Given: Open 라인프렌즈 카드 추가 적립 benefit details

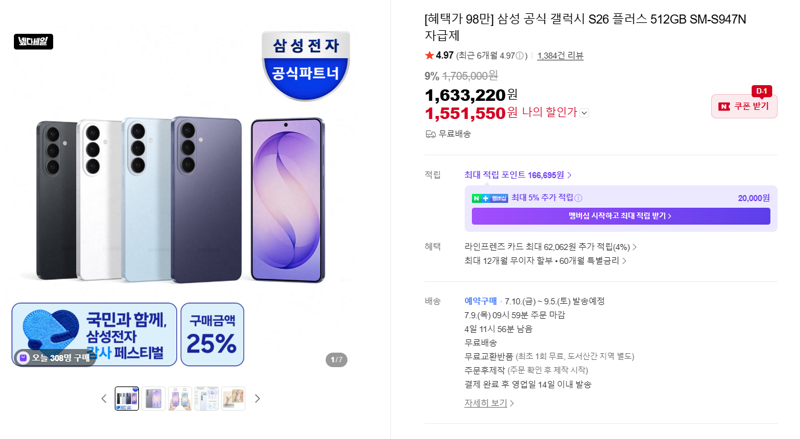Looking at the screenshot, I should point(550,247).
